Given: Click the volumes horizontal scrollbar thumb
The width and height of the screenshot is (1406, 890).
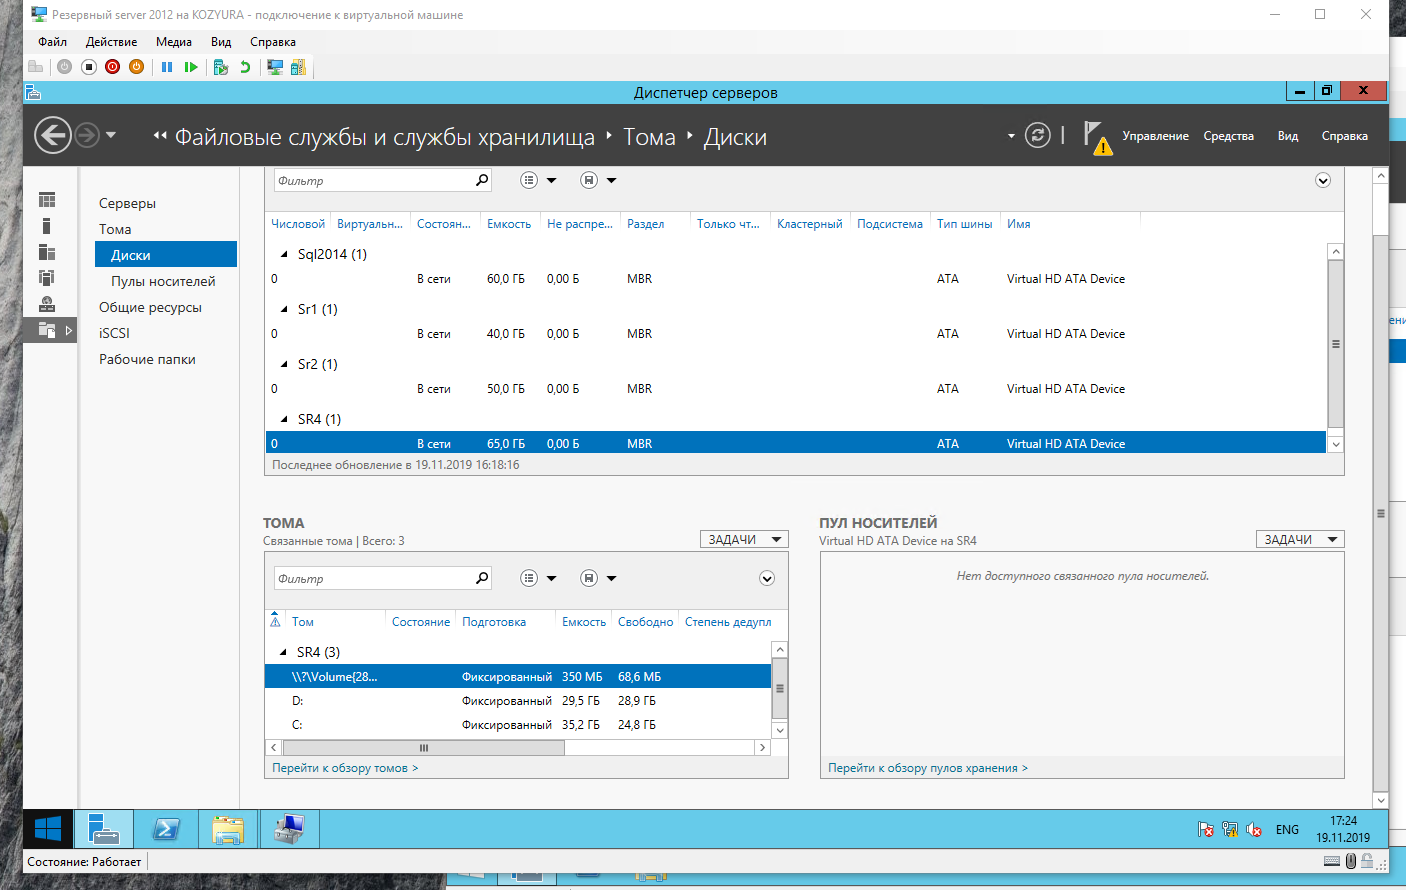Looking at the screenshot, I should tap(424, 747).
